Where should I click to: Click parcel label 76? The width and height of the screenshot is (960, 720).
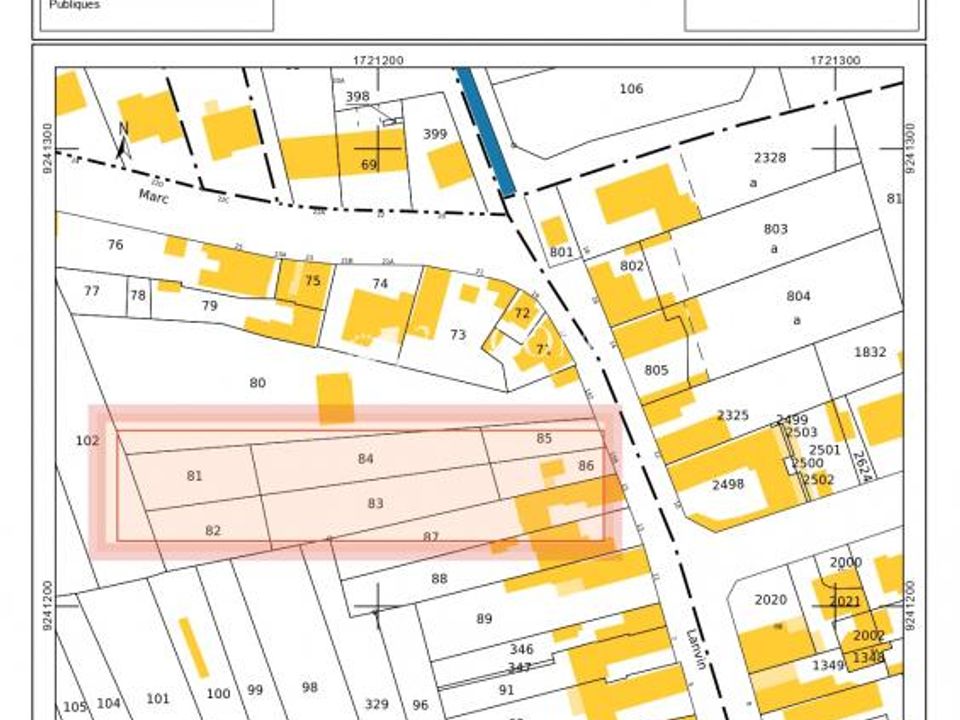pyautogui.click(x=115, y=245)
